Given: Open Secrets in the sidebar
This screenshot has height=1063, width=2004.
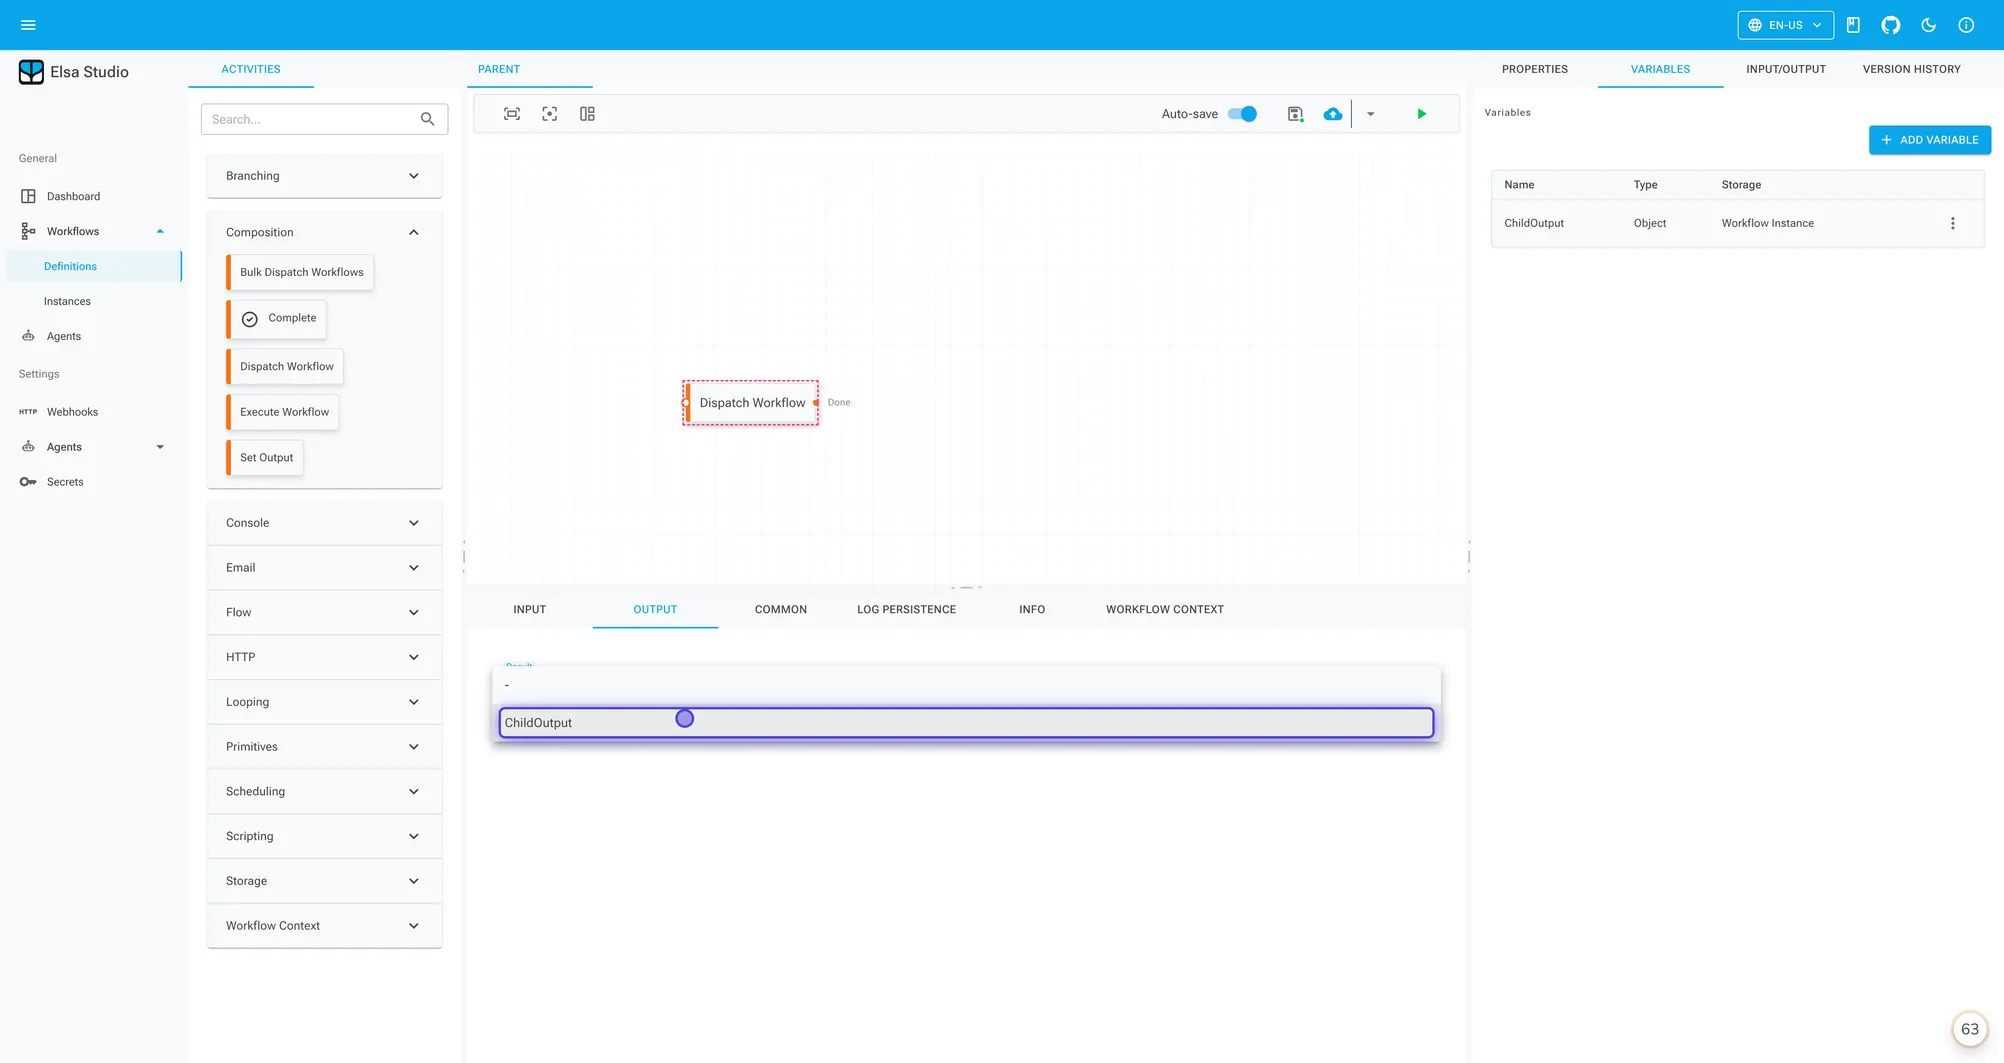Looking at the screenshot, I should [94, 482].
